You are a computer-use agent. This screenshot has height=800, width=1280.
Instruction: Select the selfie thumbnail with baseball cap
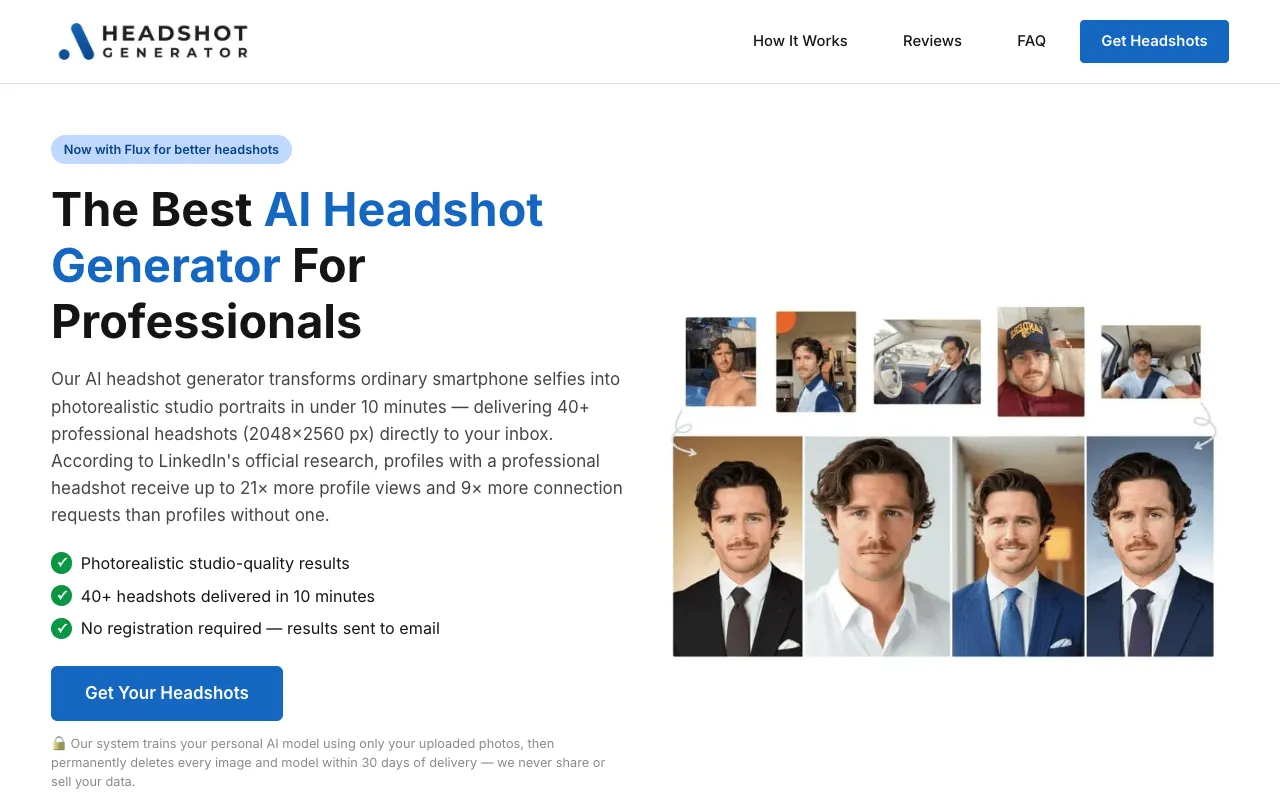pos(1041,361)
